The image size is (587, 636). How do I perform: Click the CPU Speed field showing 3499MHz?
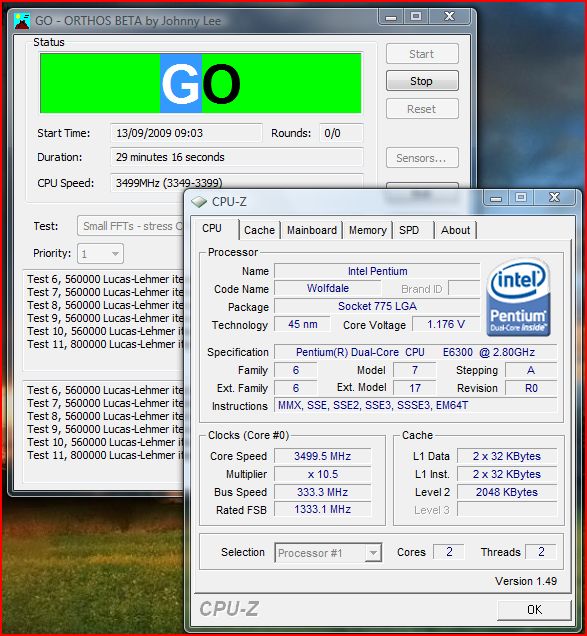(237, 183)
